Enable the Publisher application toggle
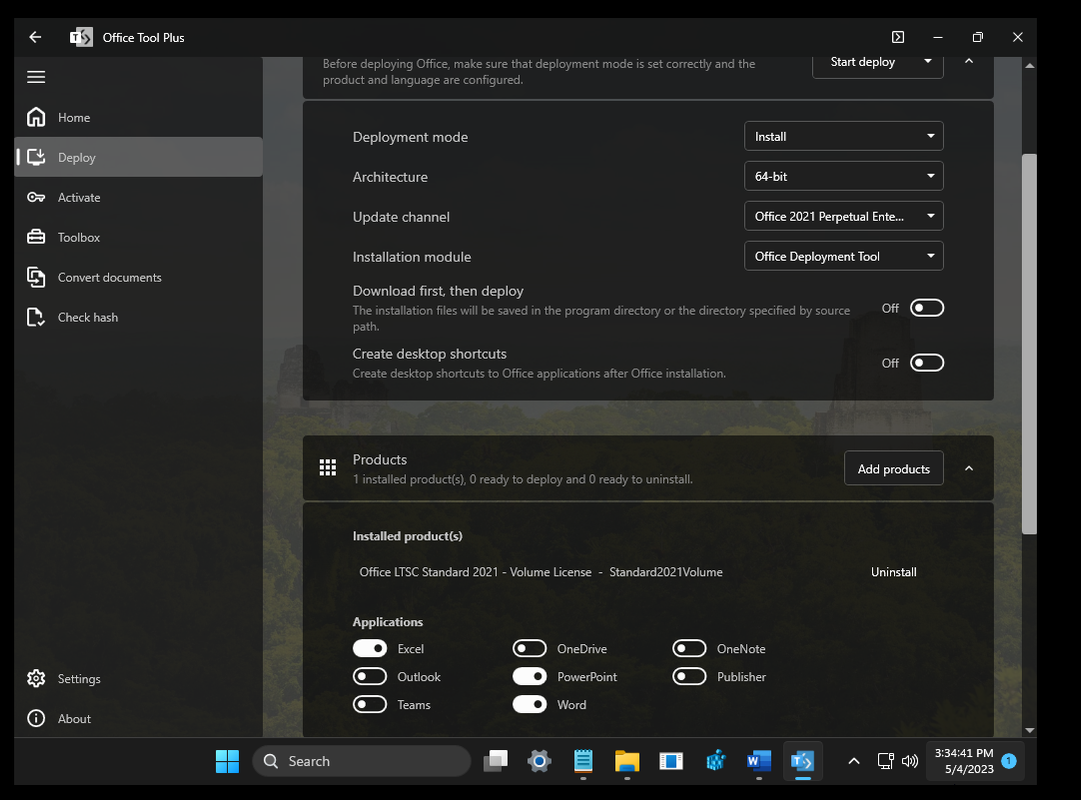This screenshot has width=1081, height=800. point(689,677)
